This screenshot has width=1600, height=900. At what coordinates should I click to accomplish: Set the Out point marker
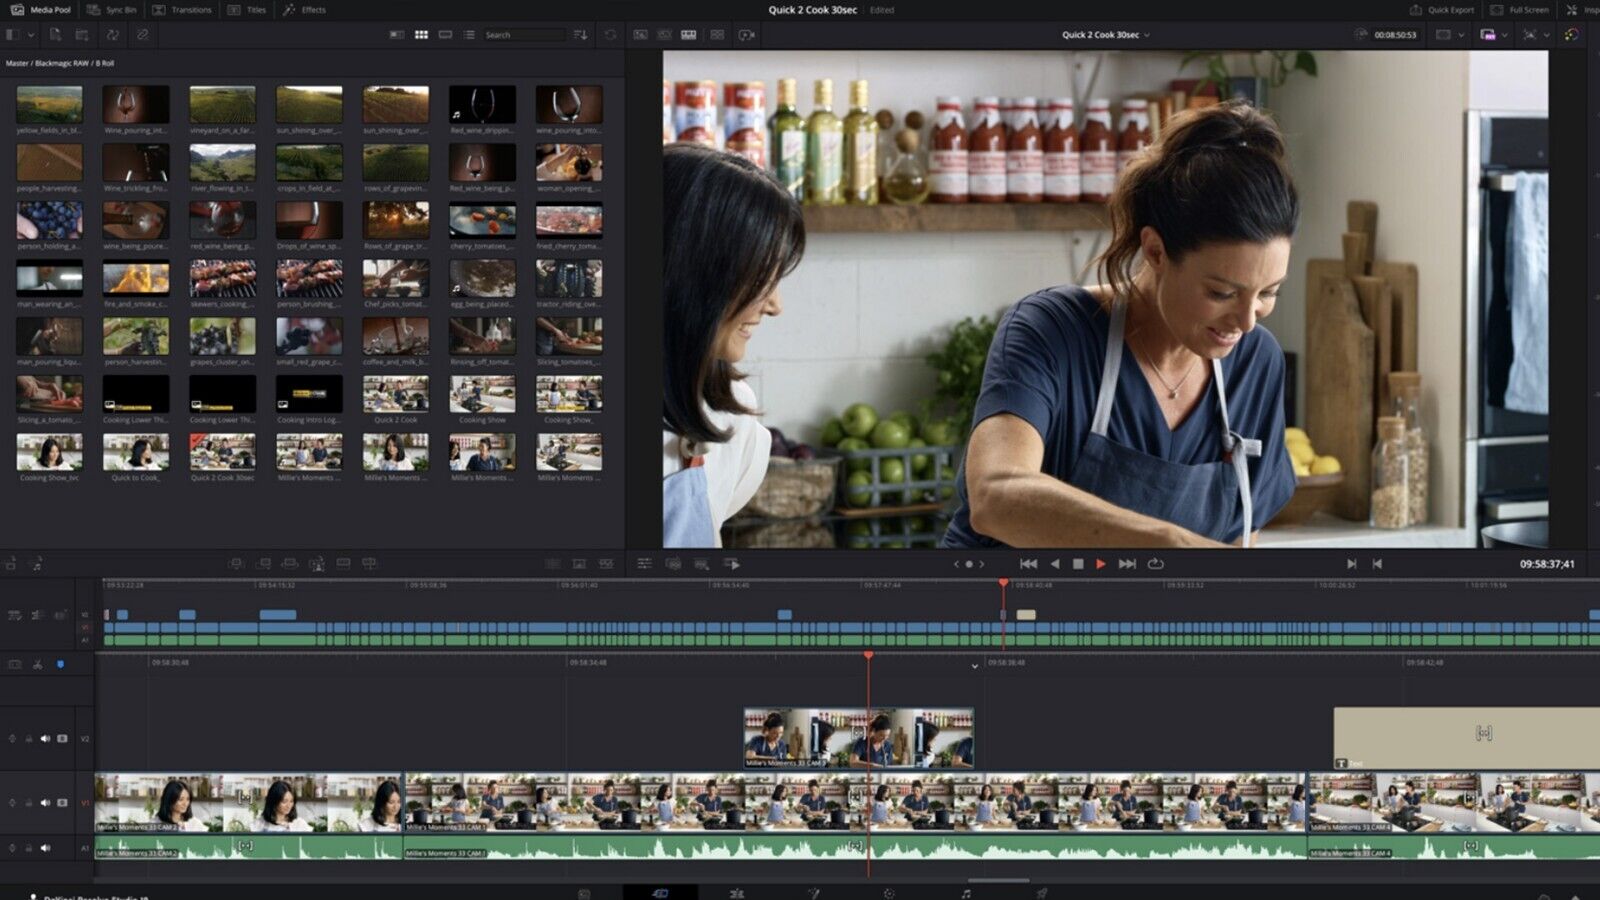(x=1377, y=564)
